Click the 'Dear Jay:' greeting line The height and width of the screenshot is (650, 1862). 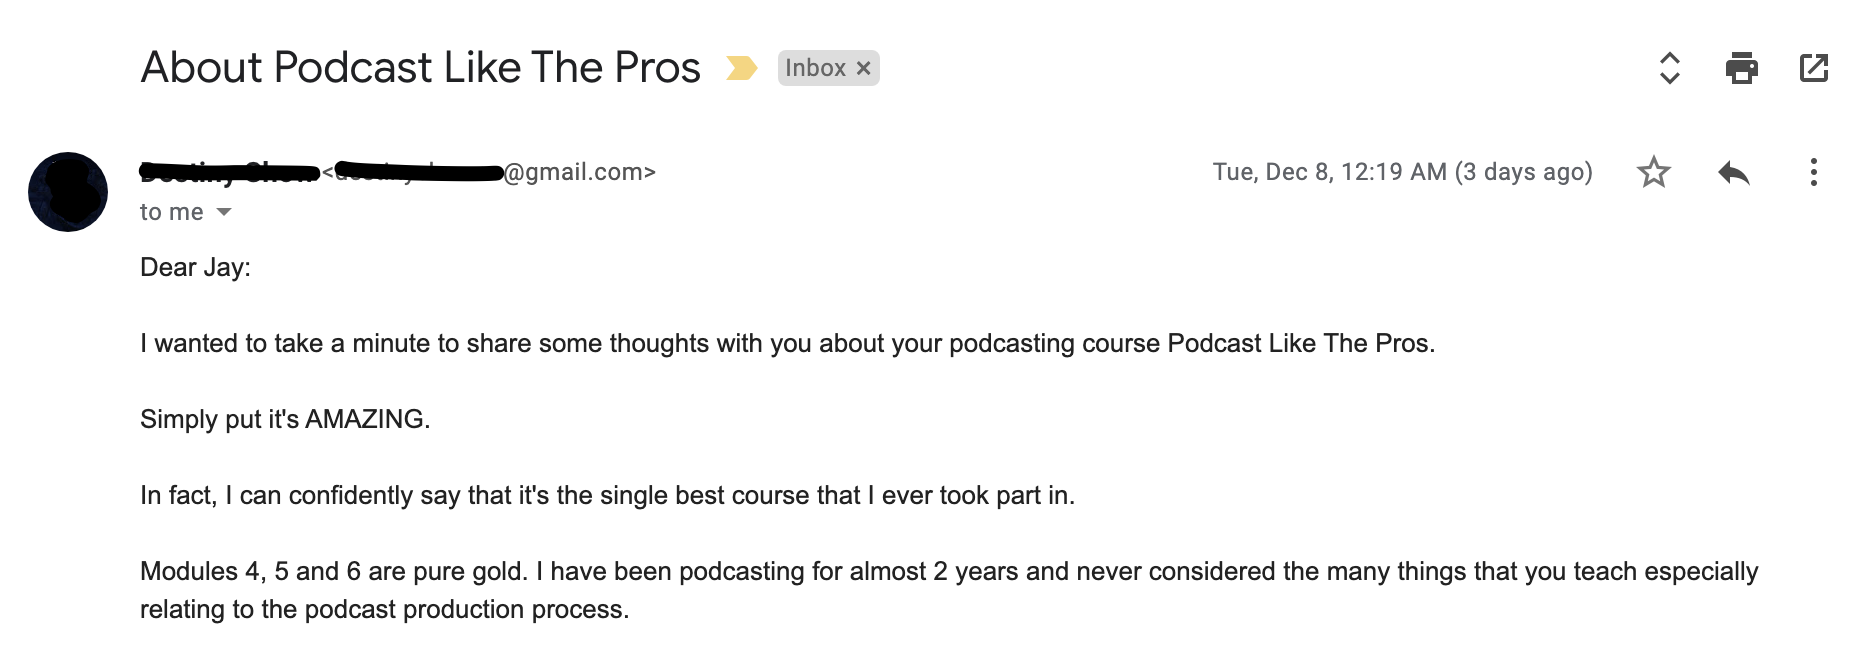coord(195,268)
